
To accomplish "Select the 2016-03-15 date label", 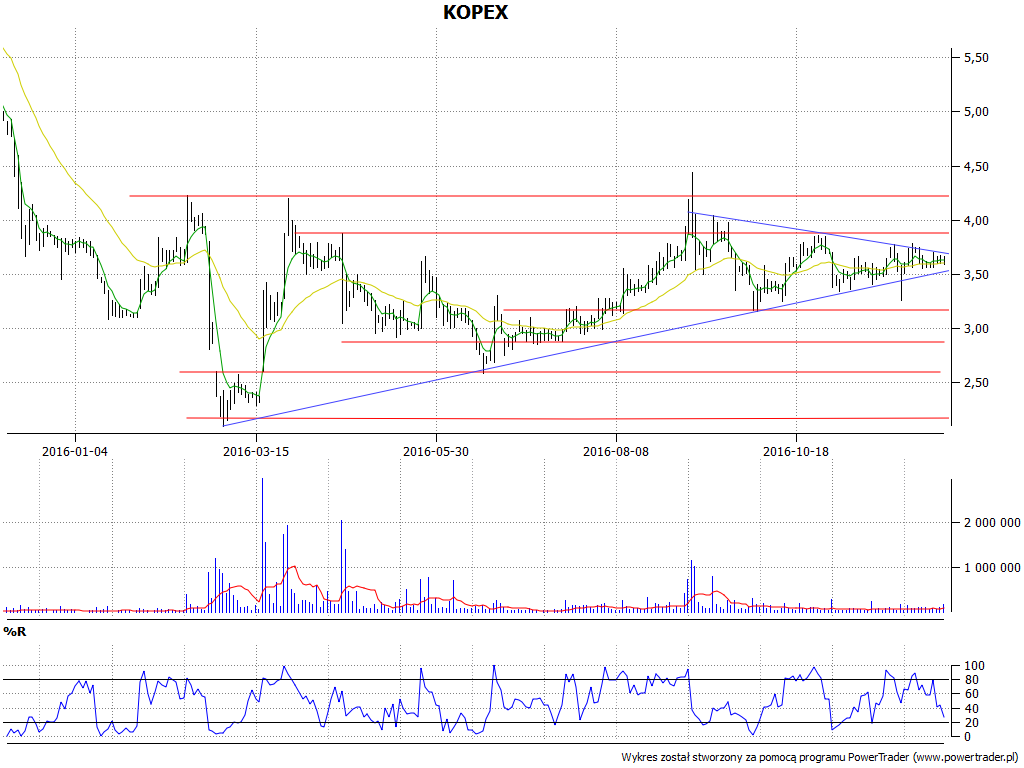I will (x=256, y=451).
